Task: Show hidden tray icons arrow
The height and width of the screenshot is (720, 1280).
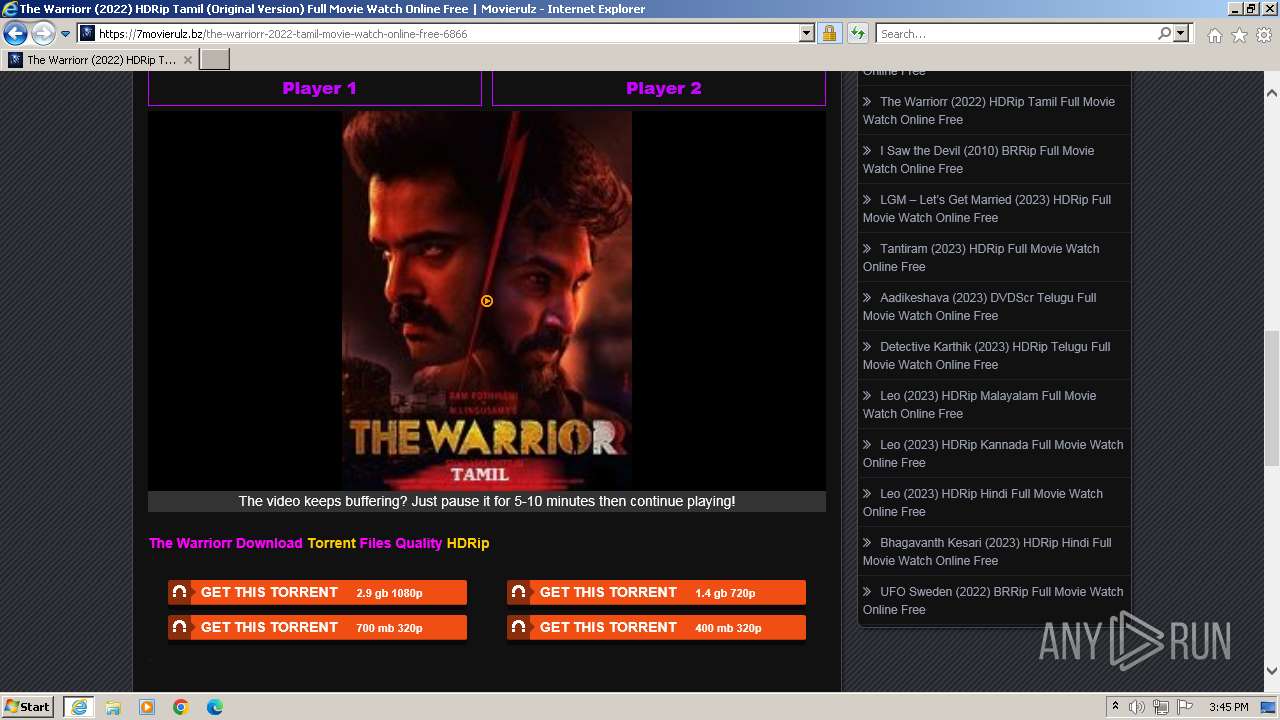Action: tap(1115, 707)
